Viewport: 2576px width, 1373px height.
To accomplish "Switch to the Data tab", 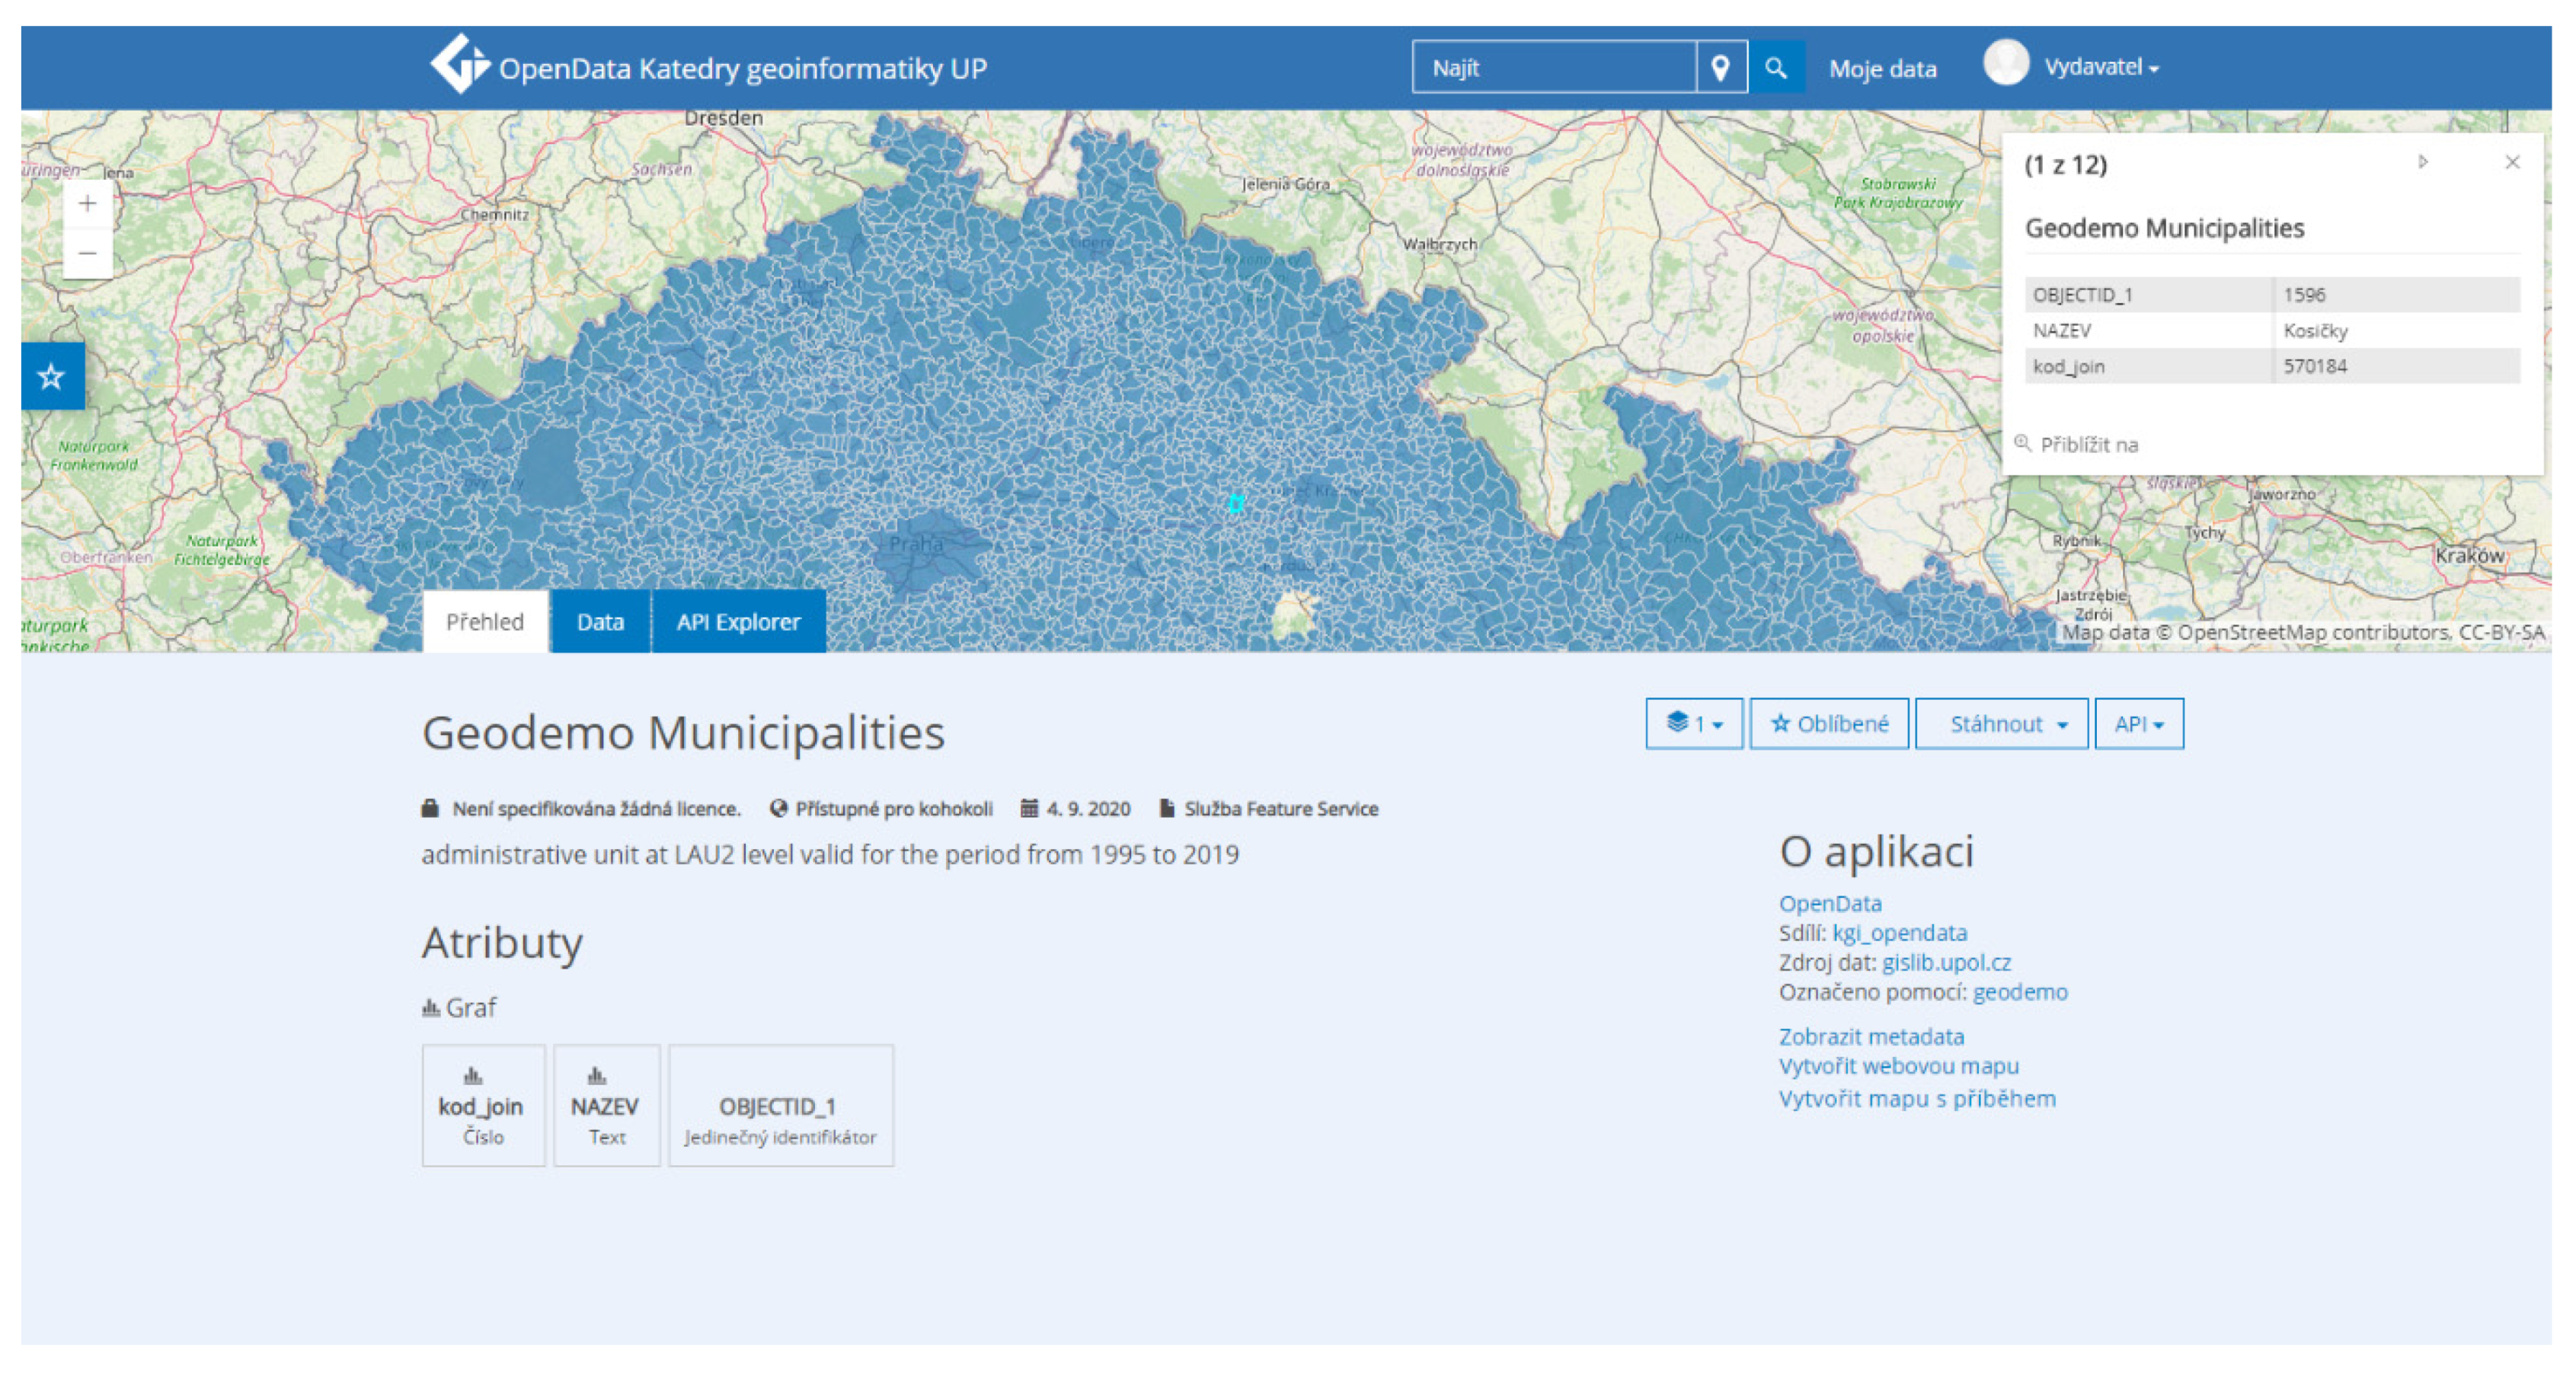I will pyautogui.click(x=600, y=621).
